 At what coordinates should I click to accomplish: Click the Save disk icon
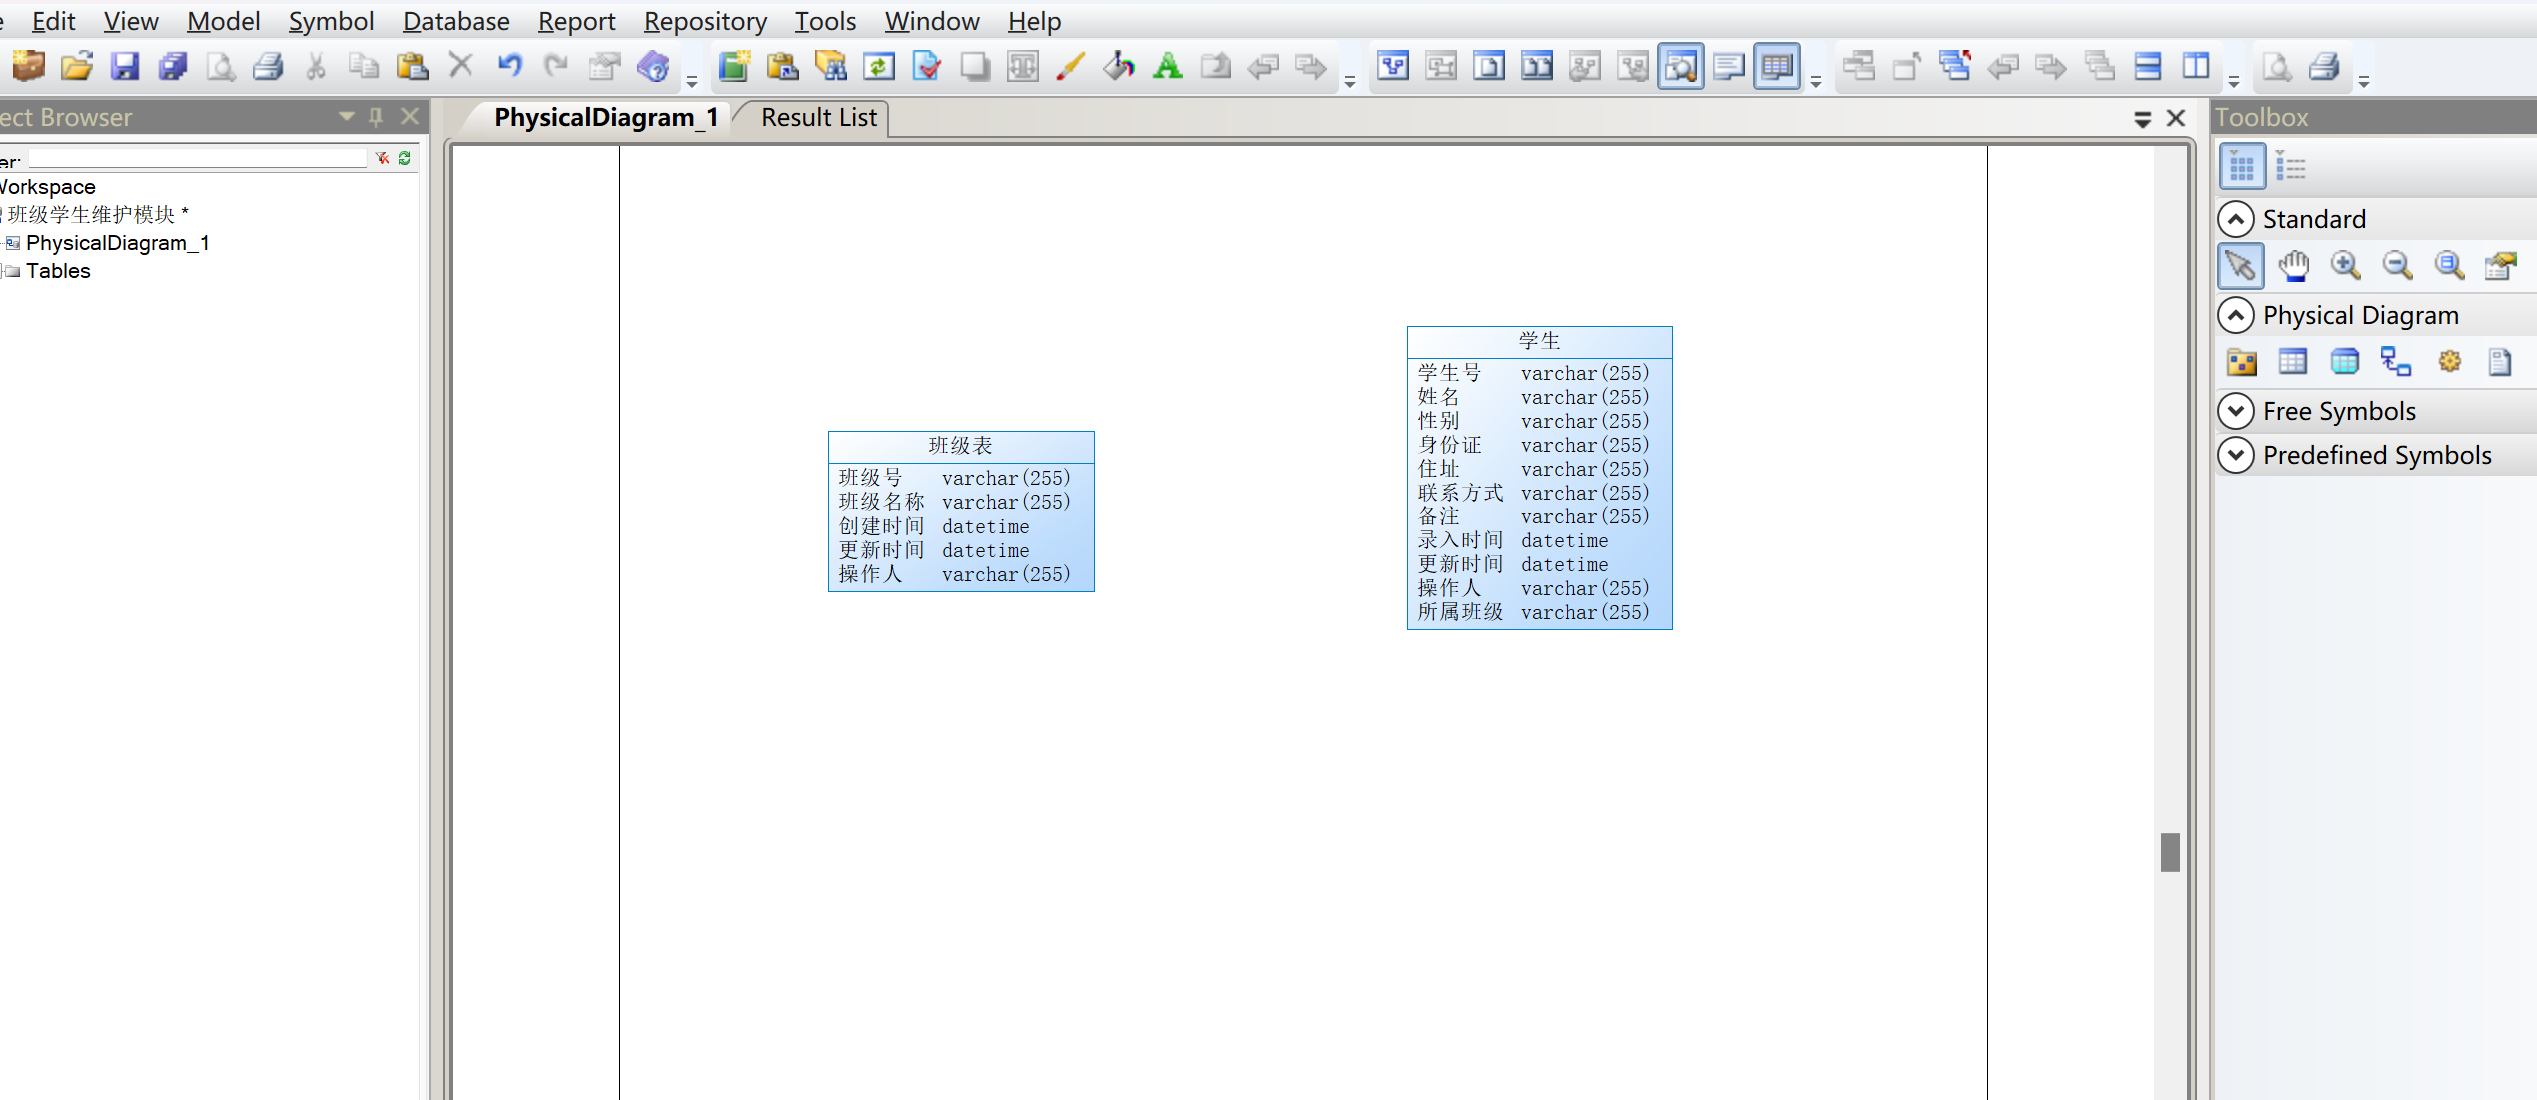[124, 67]
